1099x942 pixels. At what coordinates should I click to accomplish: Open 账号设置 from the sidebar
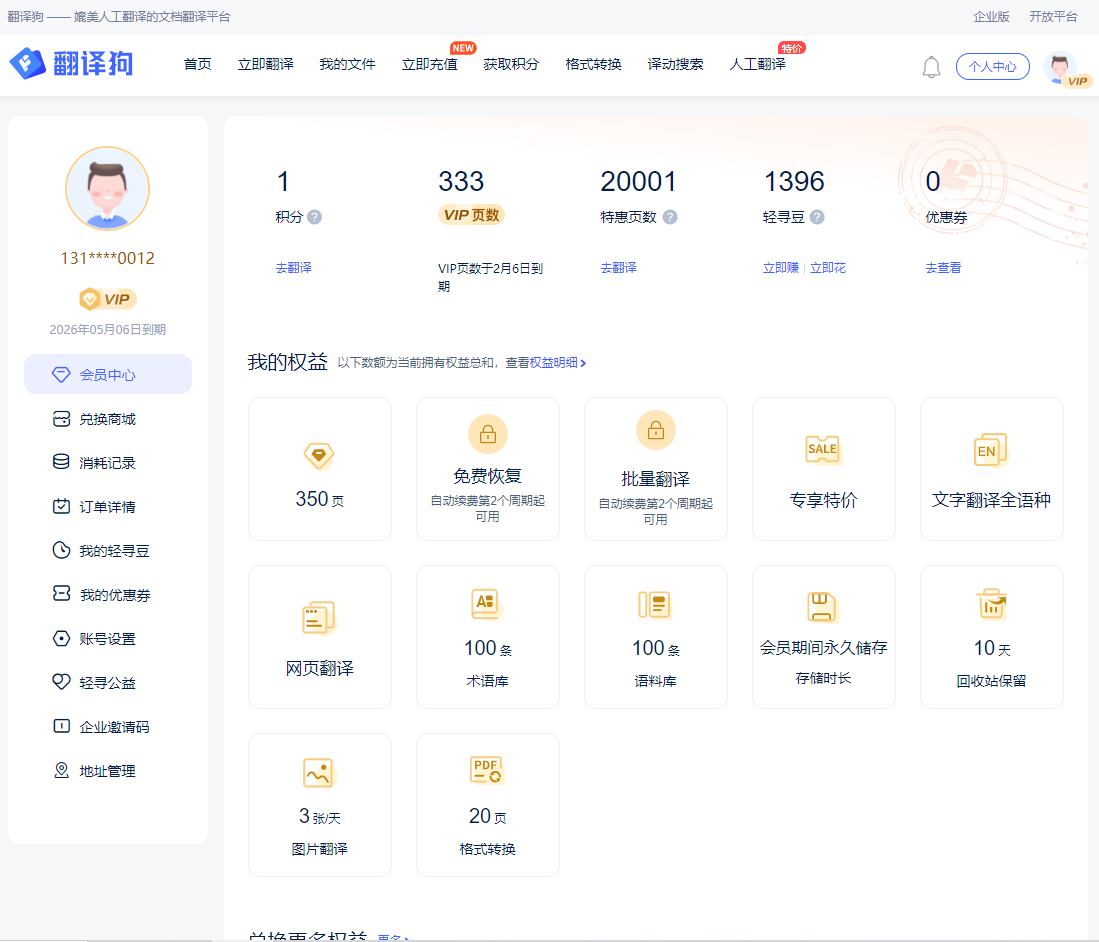click(107, 639)
